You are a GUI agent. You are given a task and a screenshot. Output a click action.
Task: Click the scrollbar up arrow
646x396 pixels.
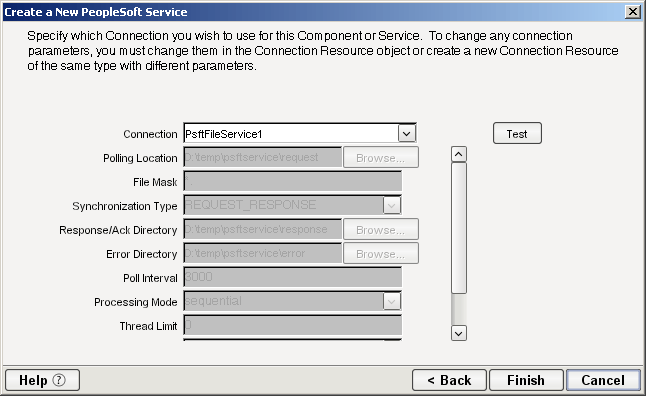tap(459, 154)
